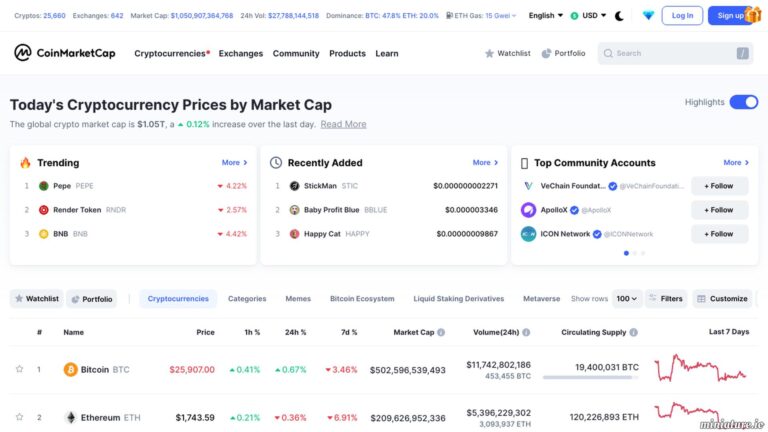The height and width of the screenshot is (432, 768).
Task: Open the Cryptocurrencies nav menu
Action: pos(172,53)
